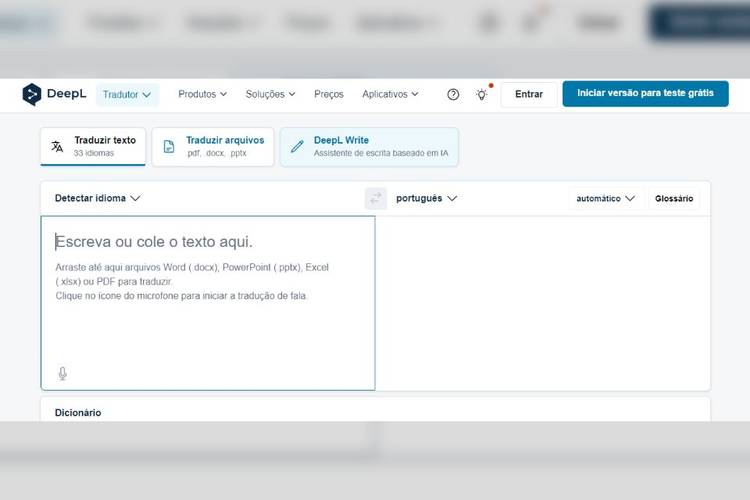Expand the Aplicativos menu
Image resolution: width=750 pixels, height=500 pixels.
pos(390,94)
